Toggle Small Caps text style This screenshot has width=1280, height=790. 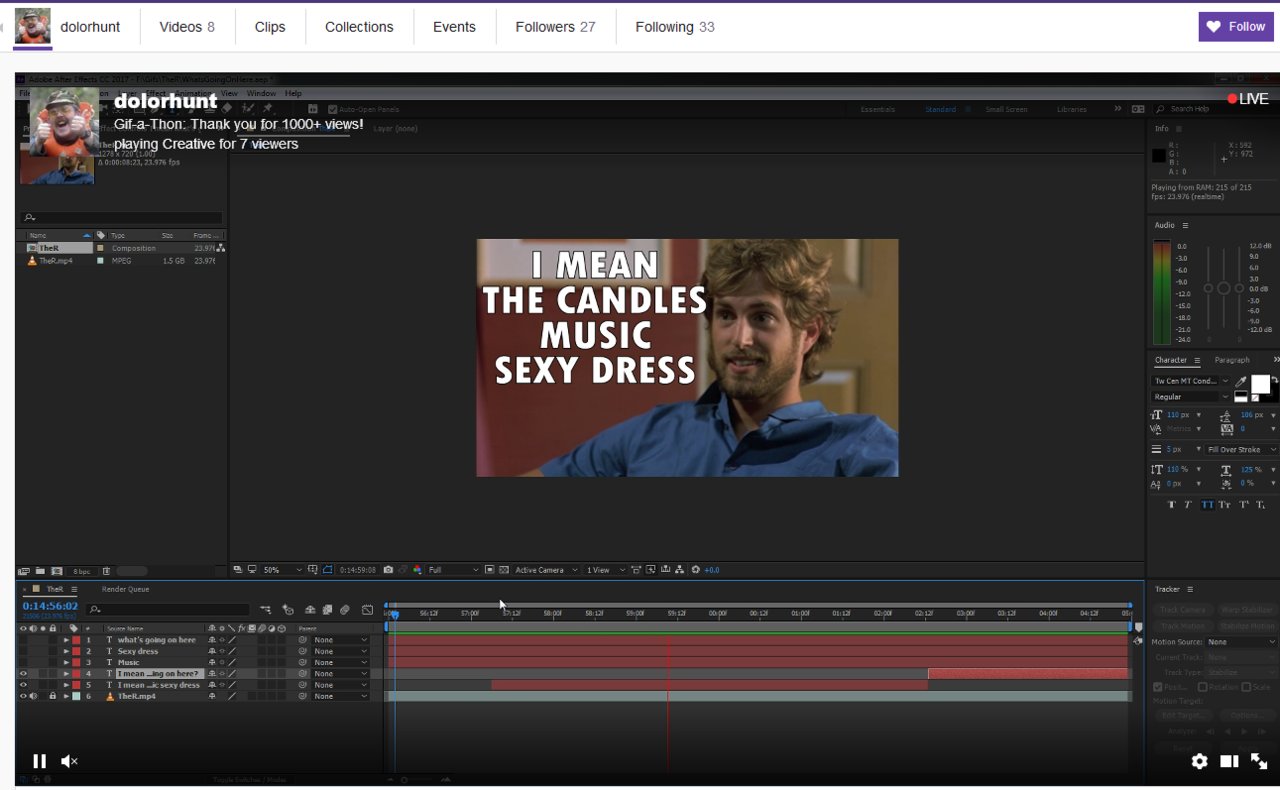[x=1225, y=505]
